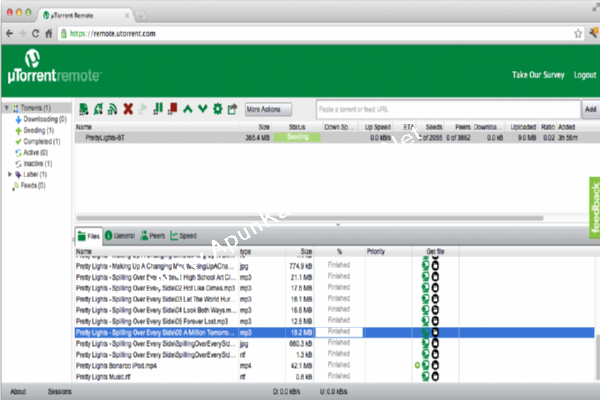Sort torrents by Status column header
This screenshot has width=600, height=400.
pyautogui.click(x=297, y=127)
